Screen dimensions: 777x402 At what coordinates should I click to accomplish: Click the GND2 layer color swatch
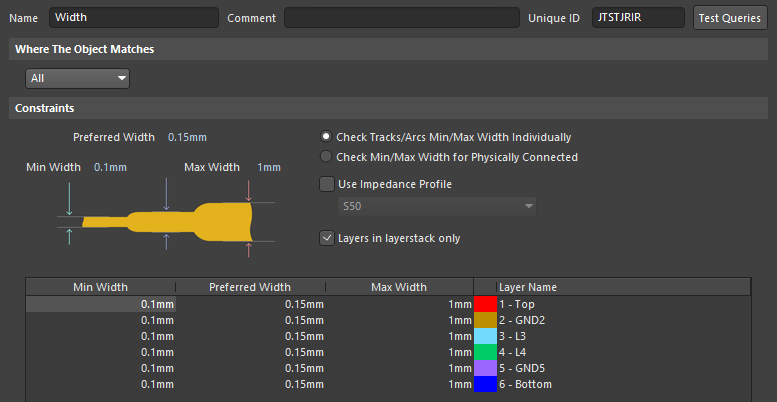click(485, 320)
